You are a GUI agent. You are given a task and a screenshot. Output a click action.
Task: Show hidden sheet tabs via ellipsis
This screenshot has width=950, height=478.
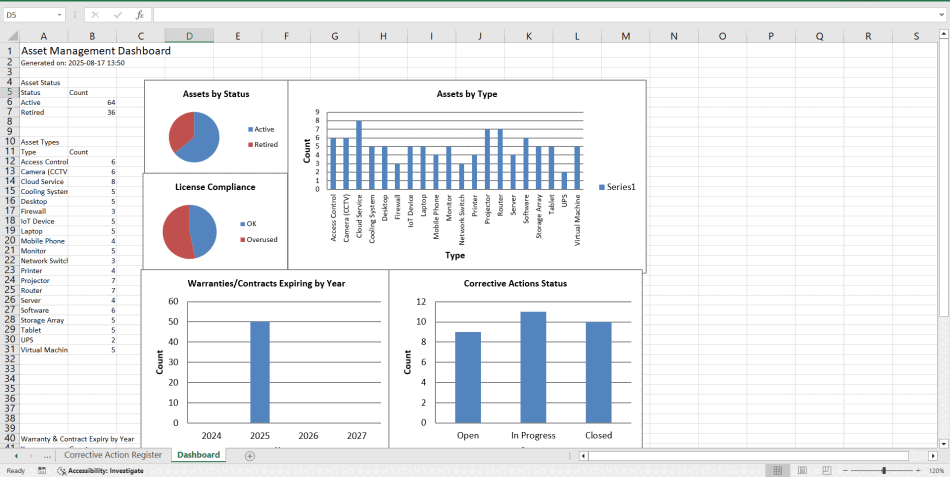48,456
